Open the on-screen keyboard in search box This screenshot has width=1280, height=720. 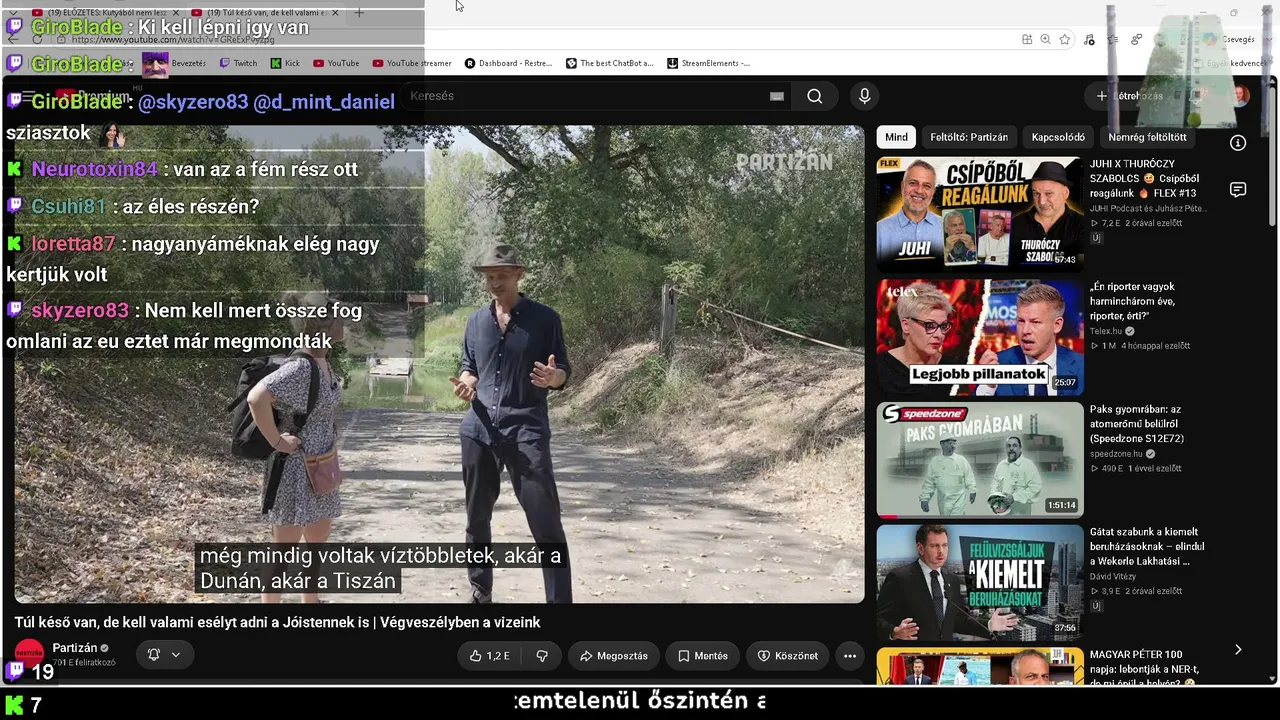(x=777, y=96)
